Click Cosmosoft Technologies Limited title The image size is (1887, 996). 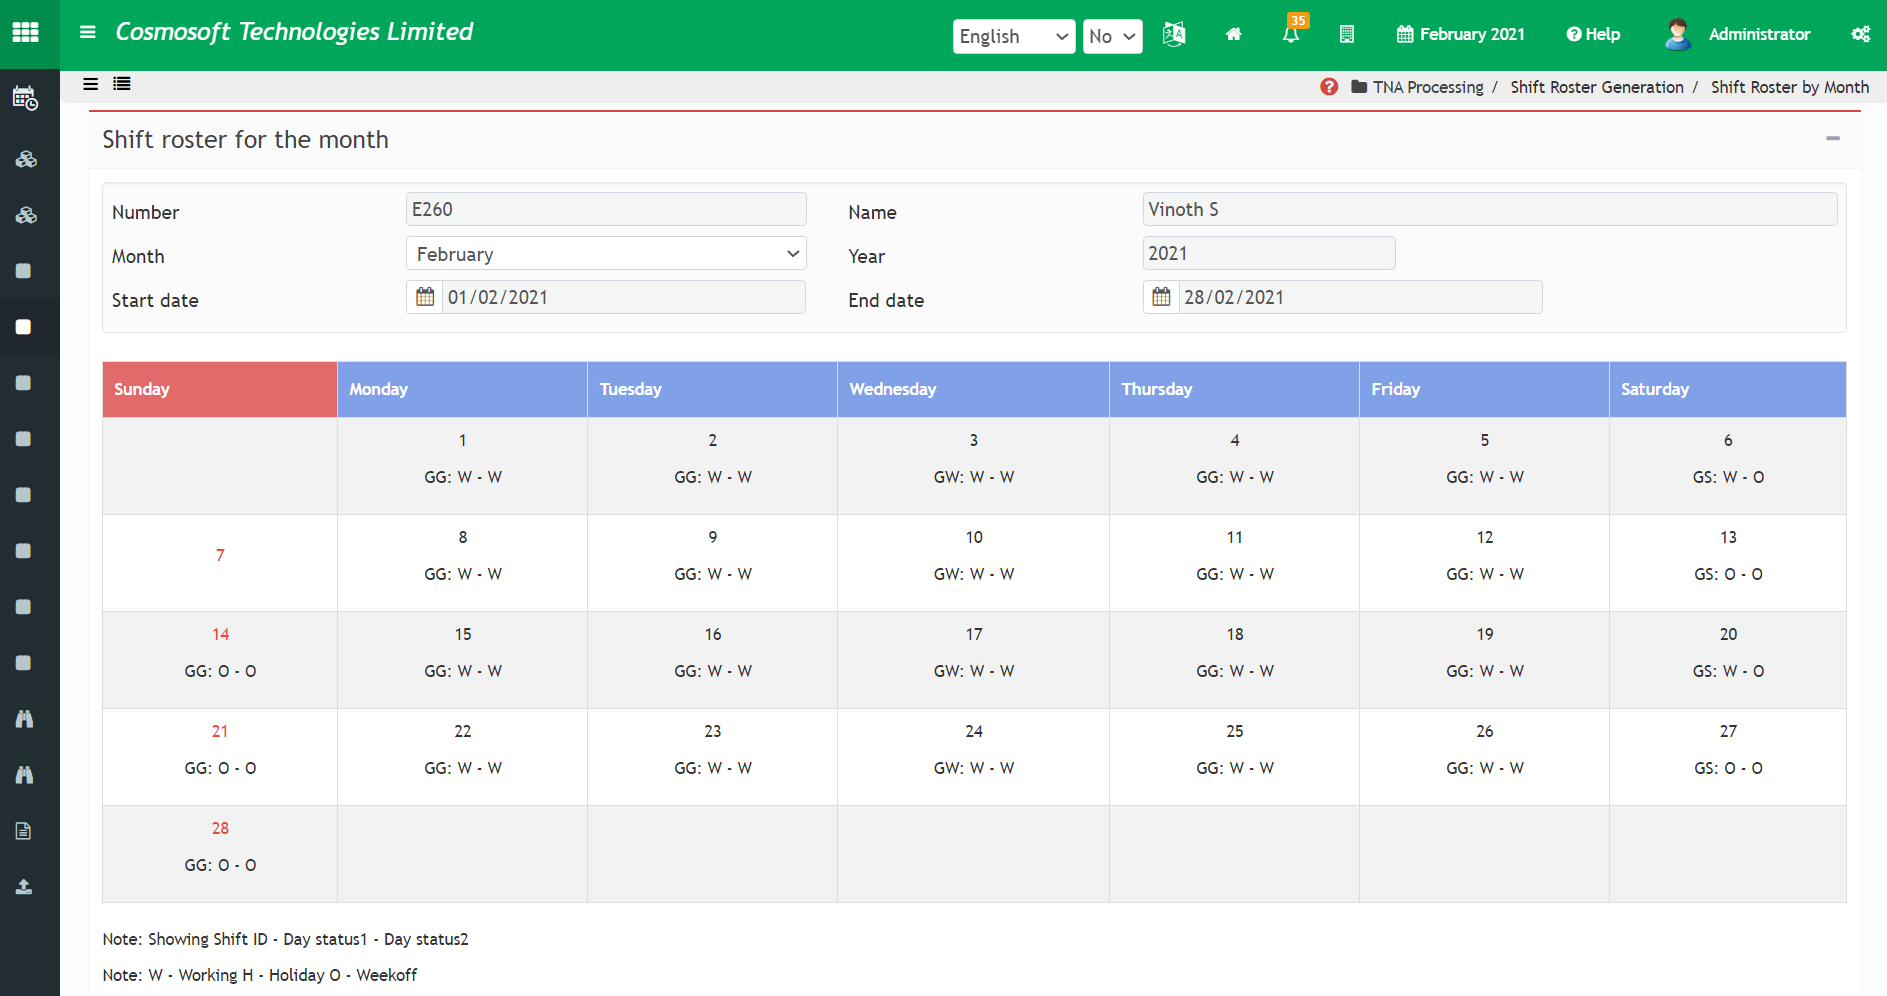pos(294,32)
